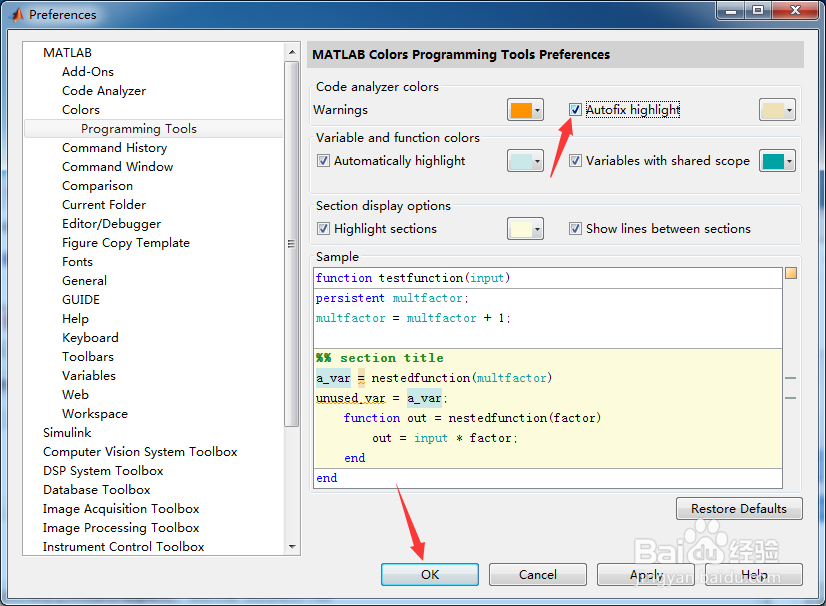Image resolution: width=826 pixels, height=606 pixels.
Task: Open General preferences
Action: pyautogui.click(x=84, y=280)
